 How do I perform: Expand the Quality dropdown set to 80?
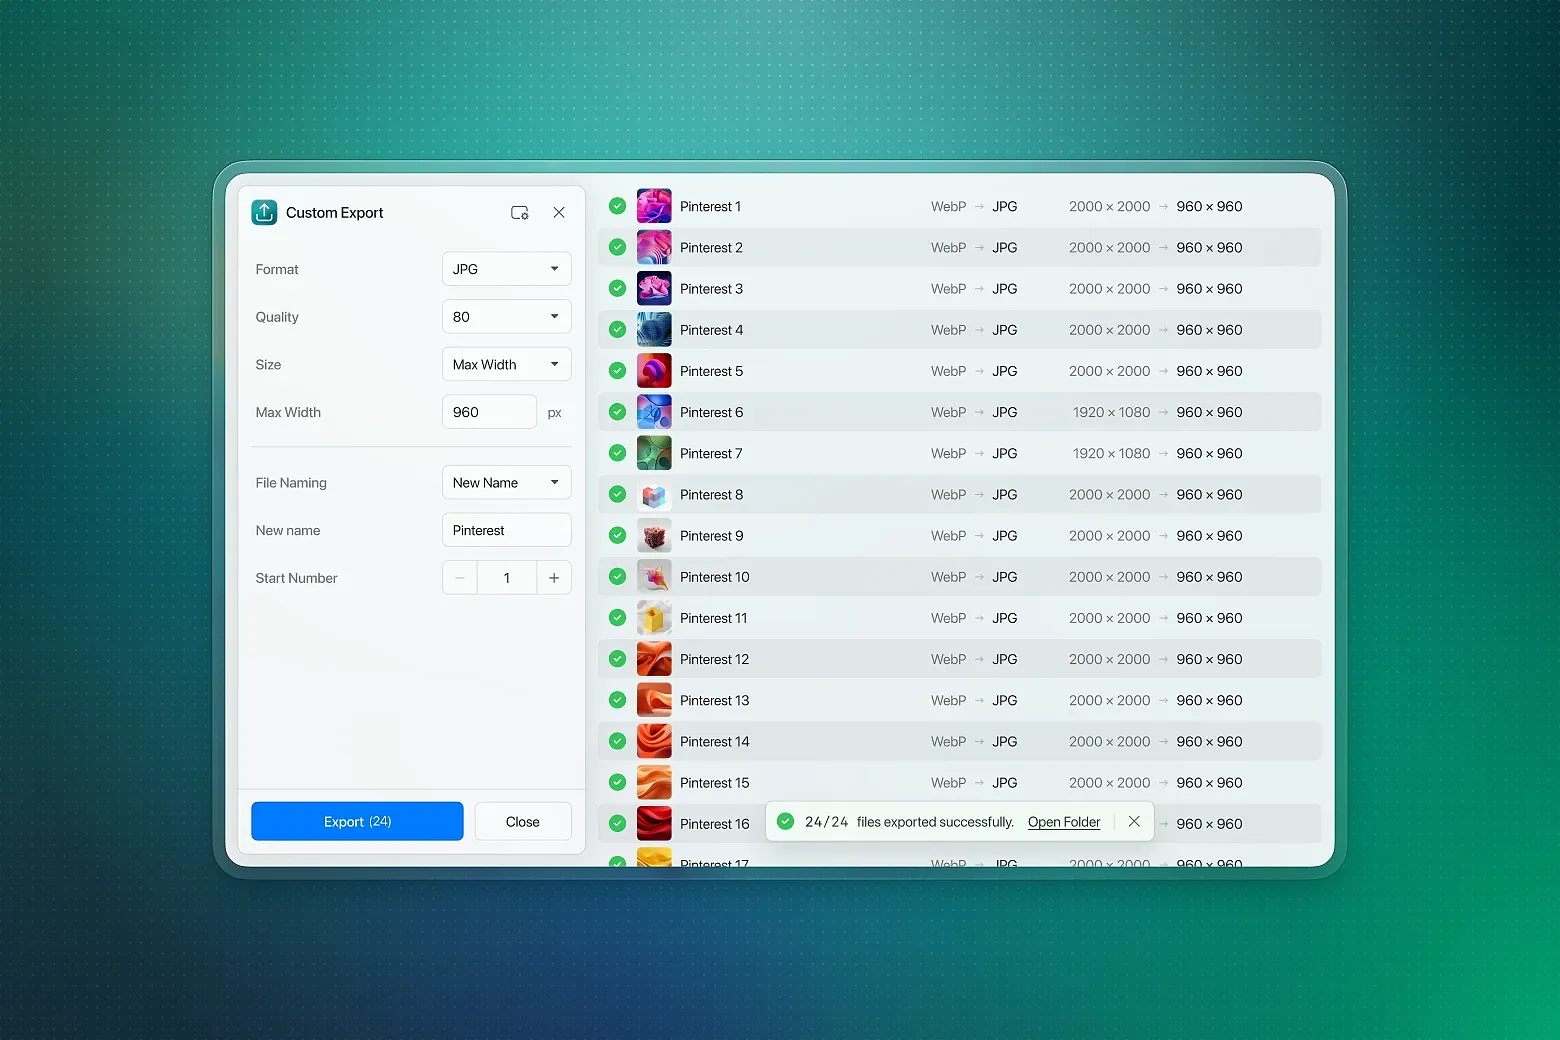point(506,316)
